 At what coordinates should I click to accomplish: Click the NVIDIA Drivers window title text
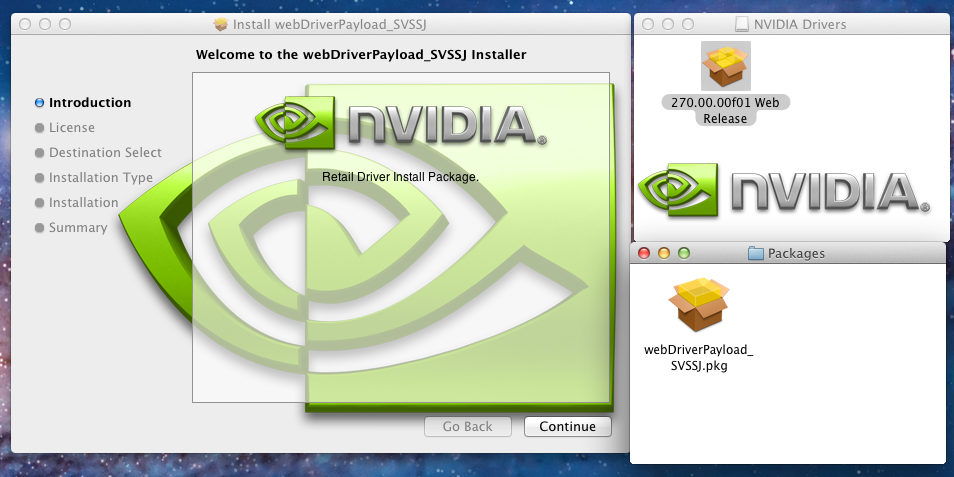800,24
